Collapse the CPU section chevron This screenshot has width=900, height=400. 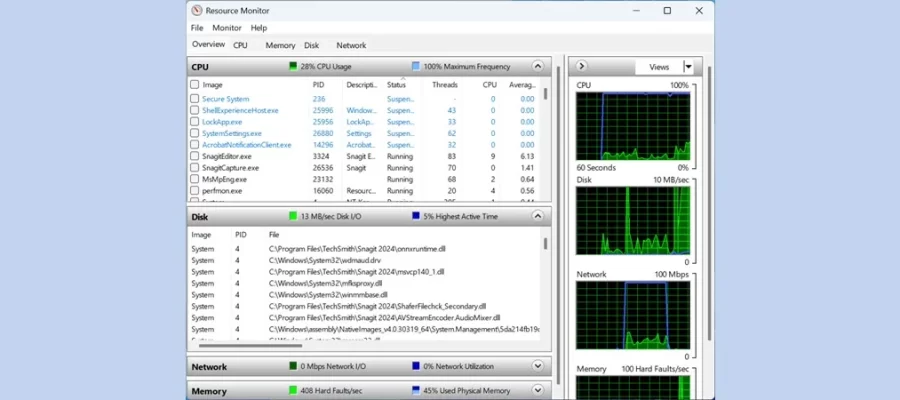point(537,66)
